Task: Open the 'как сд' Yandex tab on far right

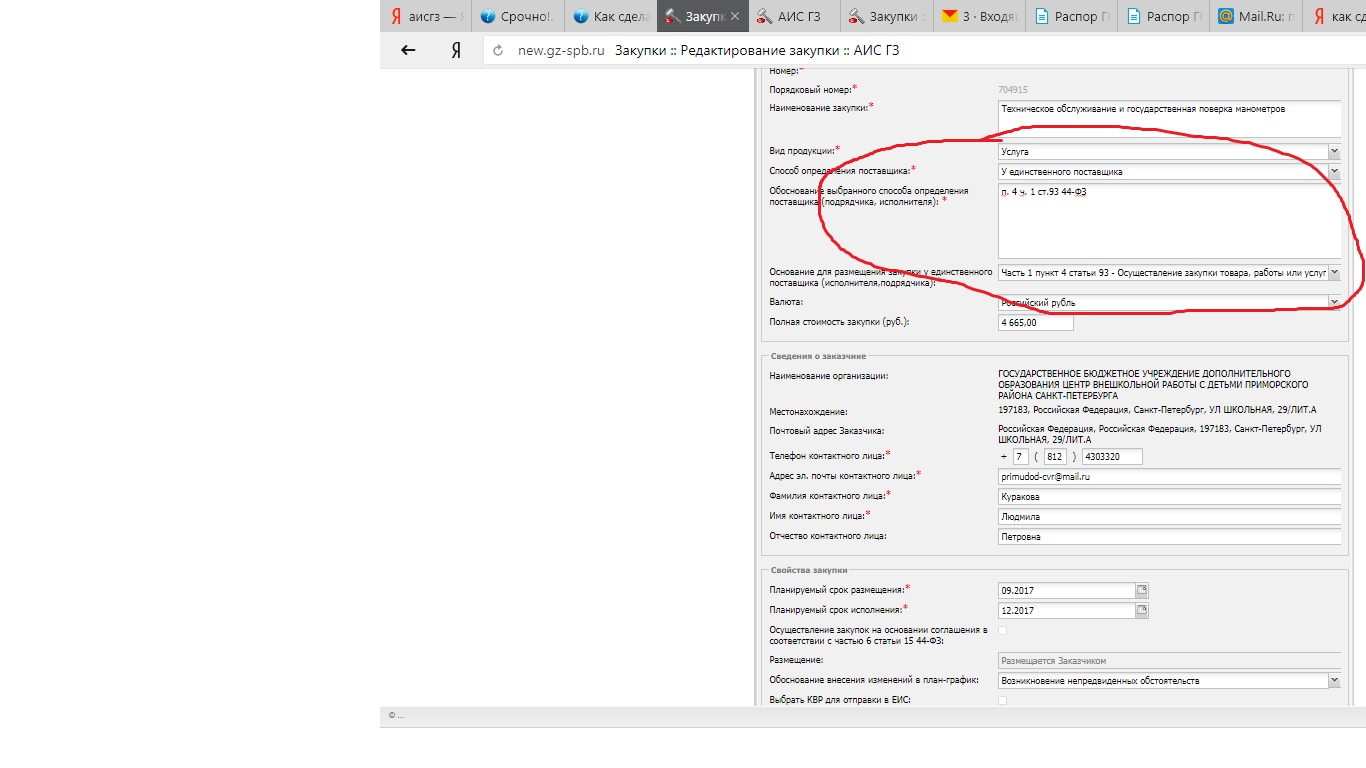Action: tap(1334, 16)
